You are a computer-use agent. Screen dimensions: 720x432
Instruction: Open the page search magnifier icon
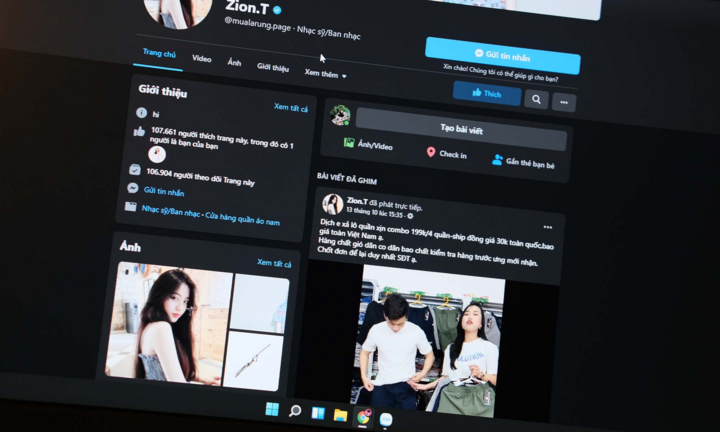[536, 99]
